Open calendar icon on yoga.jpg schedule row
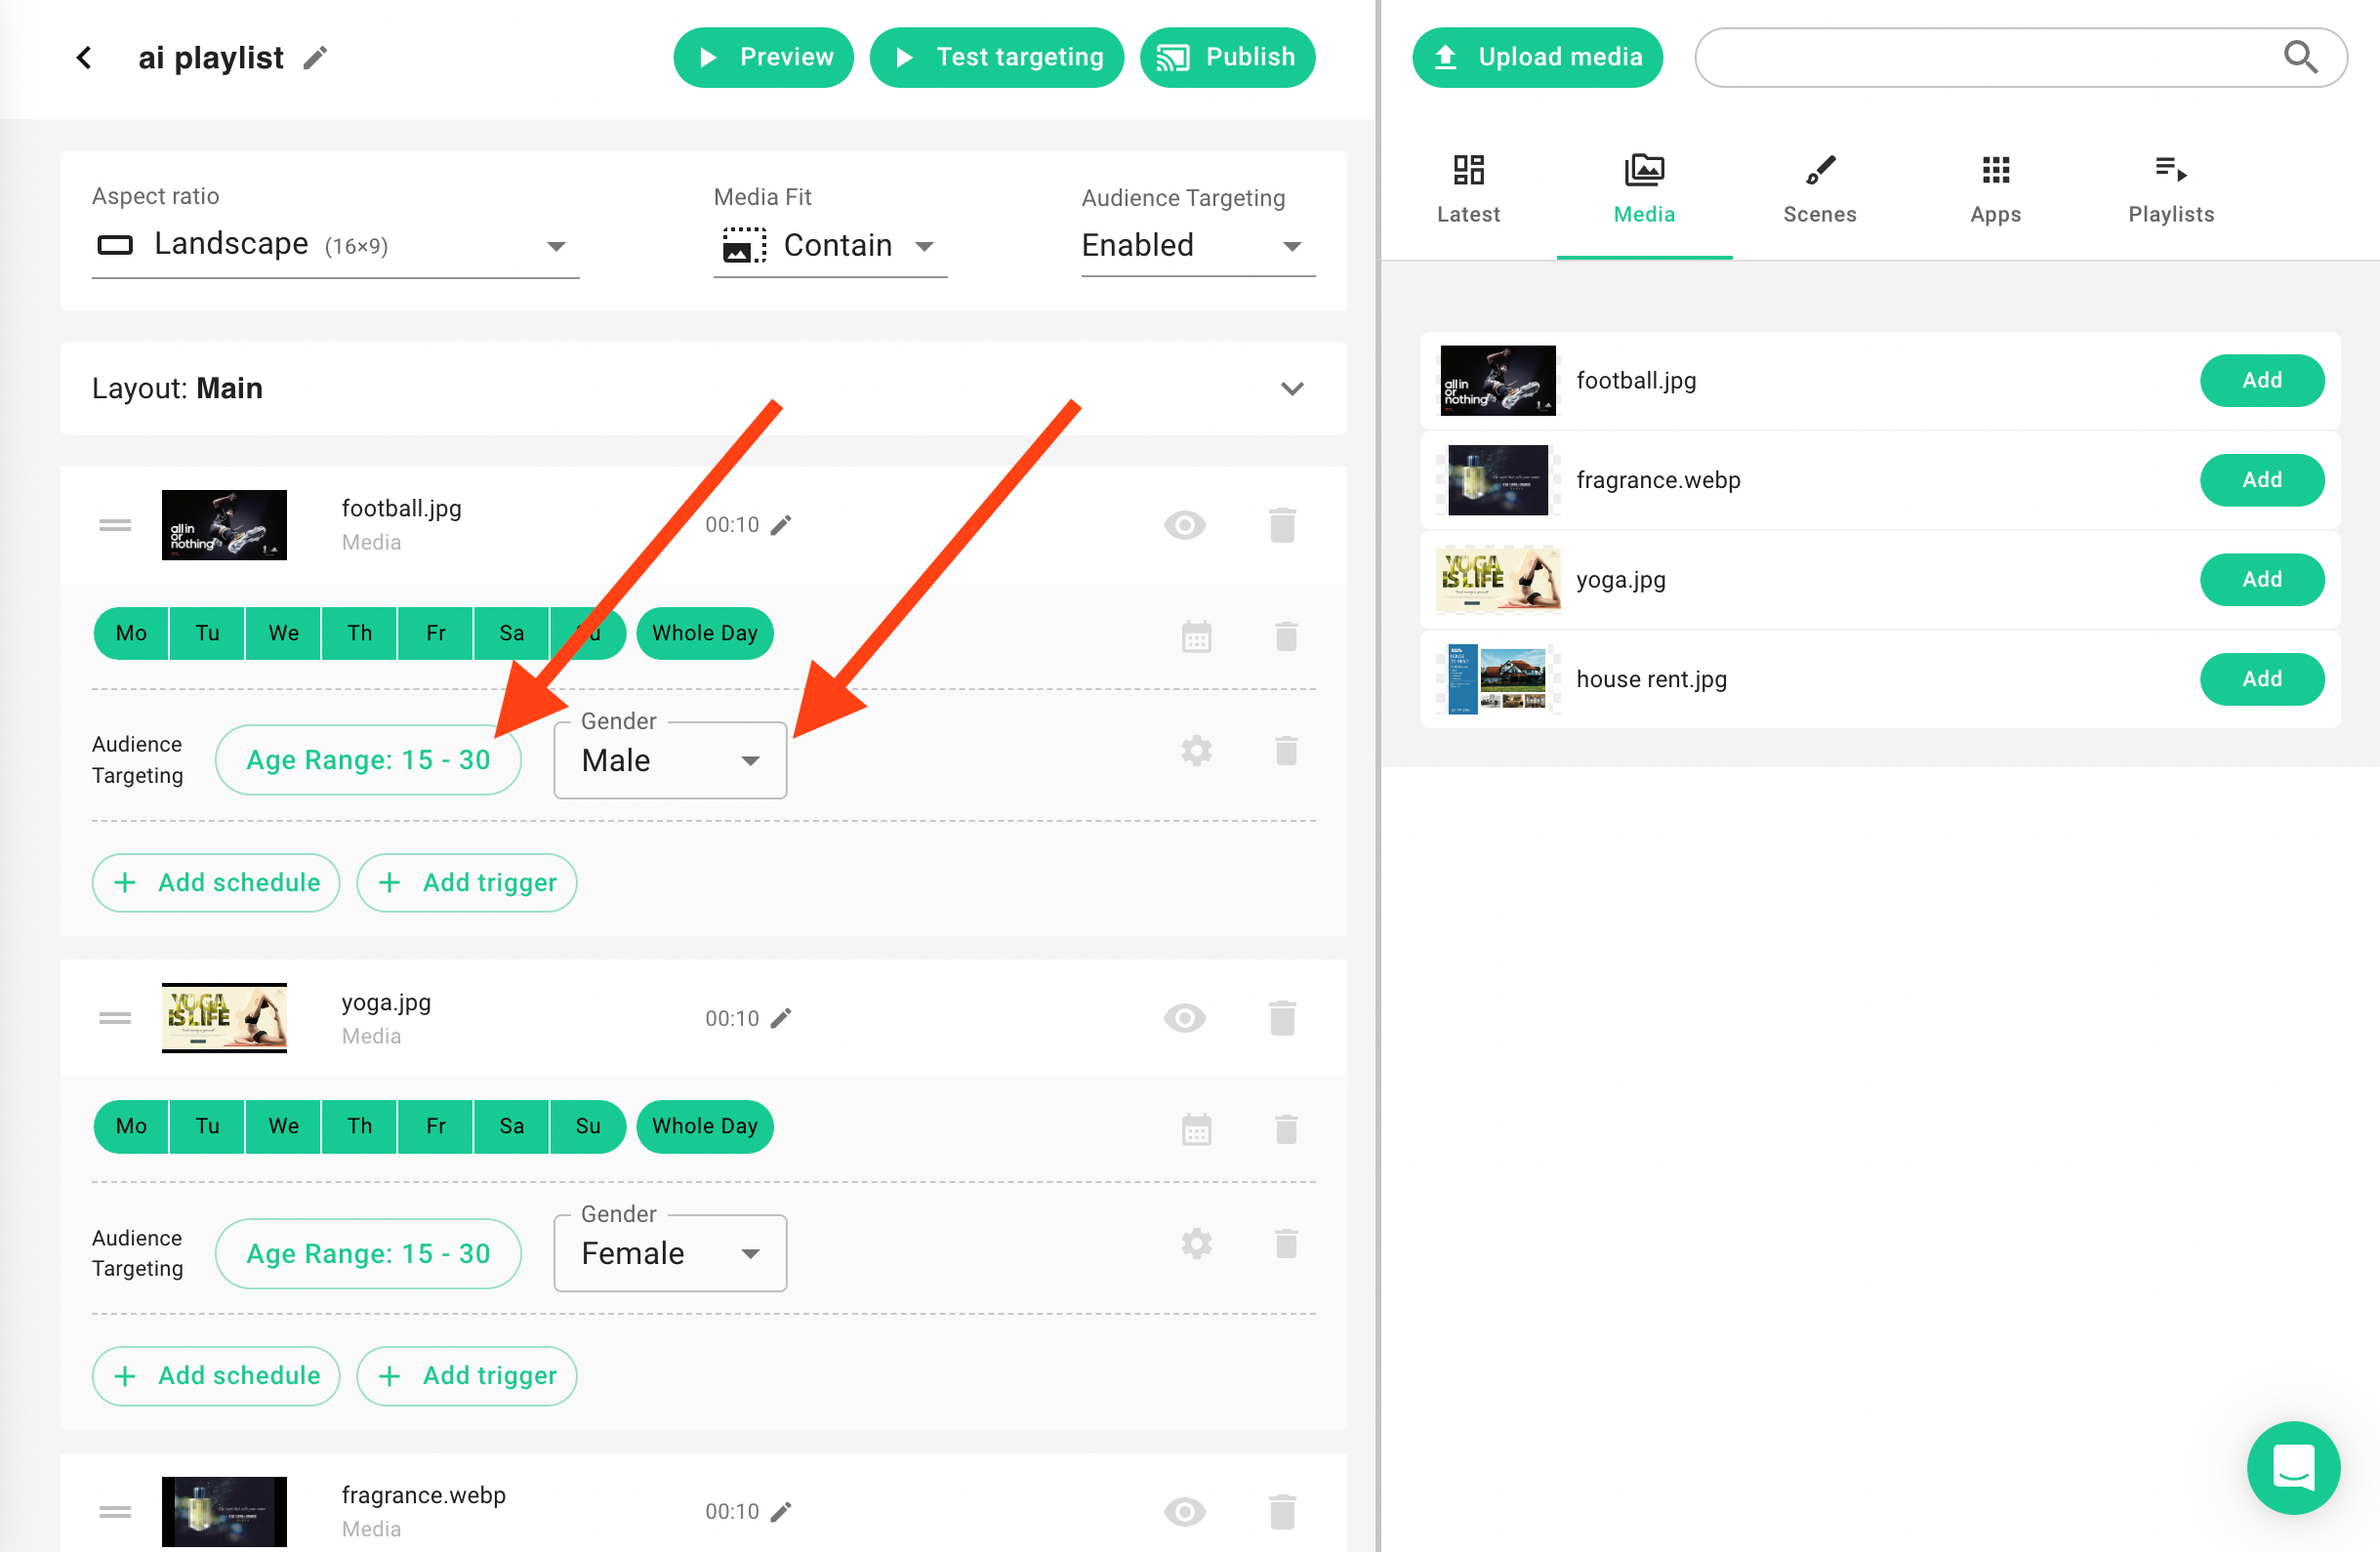The height and width of the screenshot is (1552, 2380). 1196,1129
